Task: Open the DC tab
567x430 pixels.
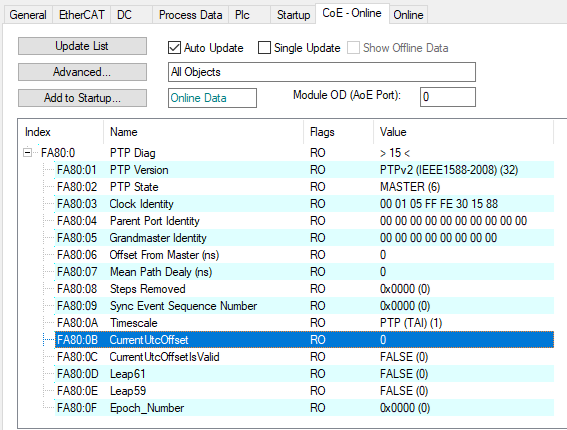Action: [x=131, y=15]
